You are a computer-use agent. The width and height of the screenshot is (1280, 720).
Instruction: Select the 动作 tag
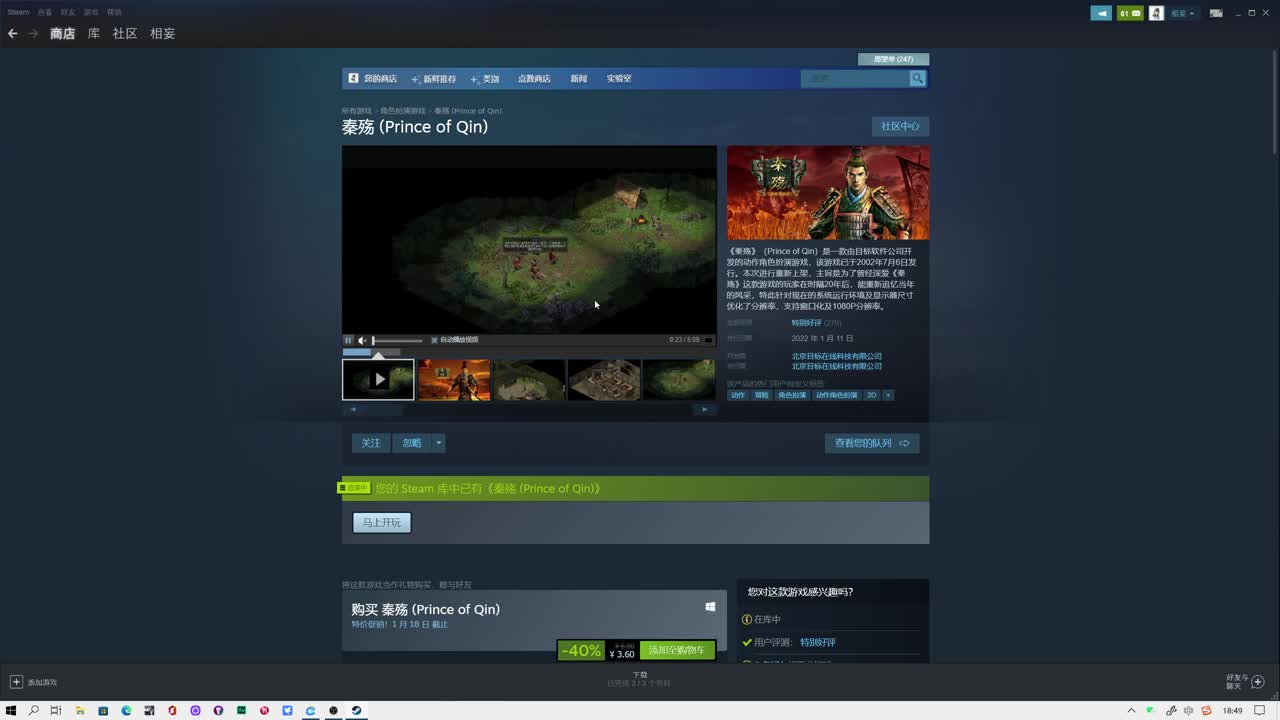[738, 395]
